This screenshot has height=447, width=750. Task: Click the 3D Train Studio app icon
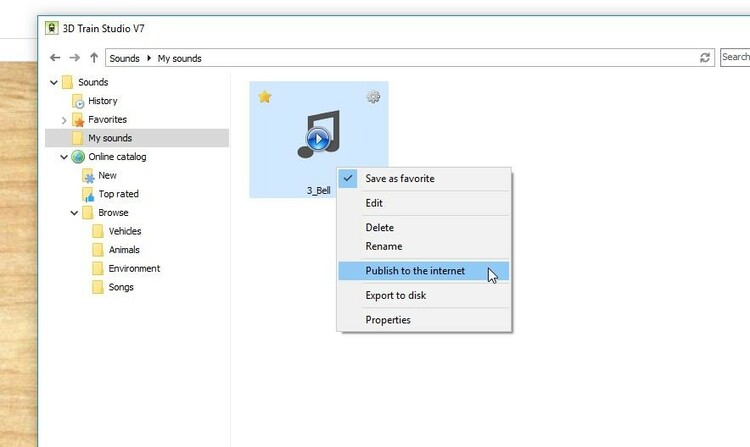(x=52, y=28)
